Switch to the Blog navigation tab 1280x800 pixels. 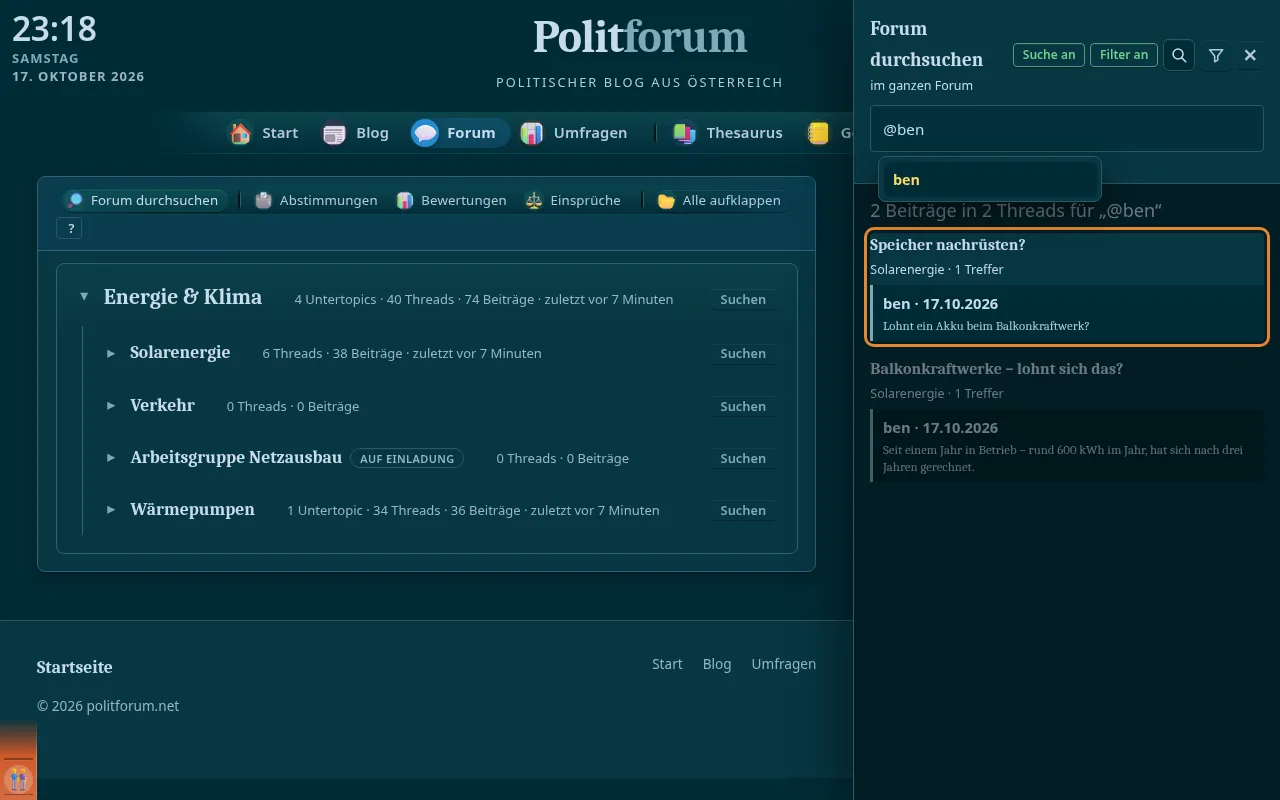pyautogui.click(x=357, y=133)
